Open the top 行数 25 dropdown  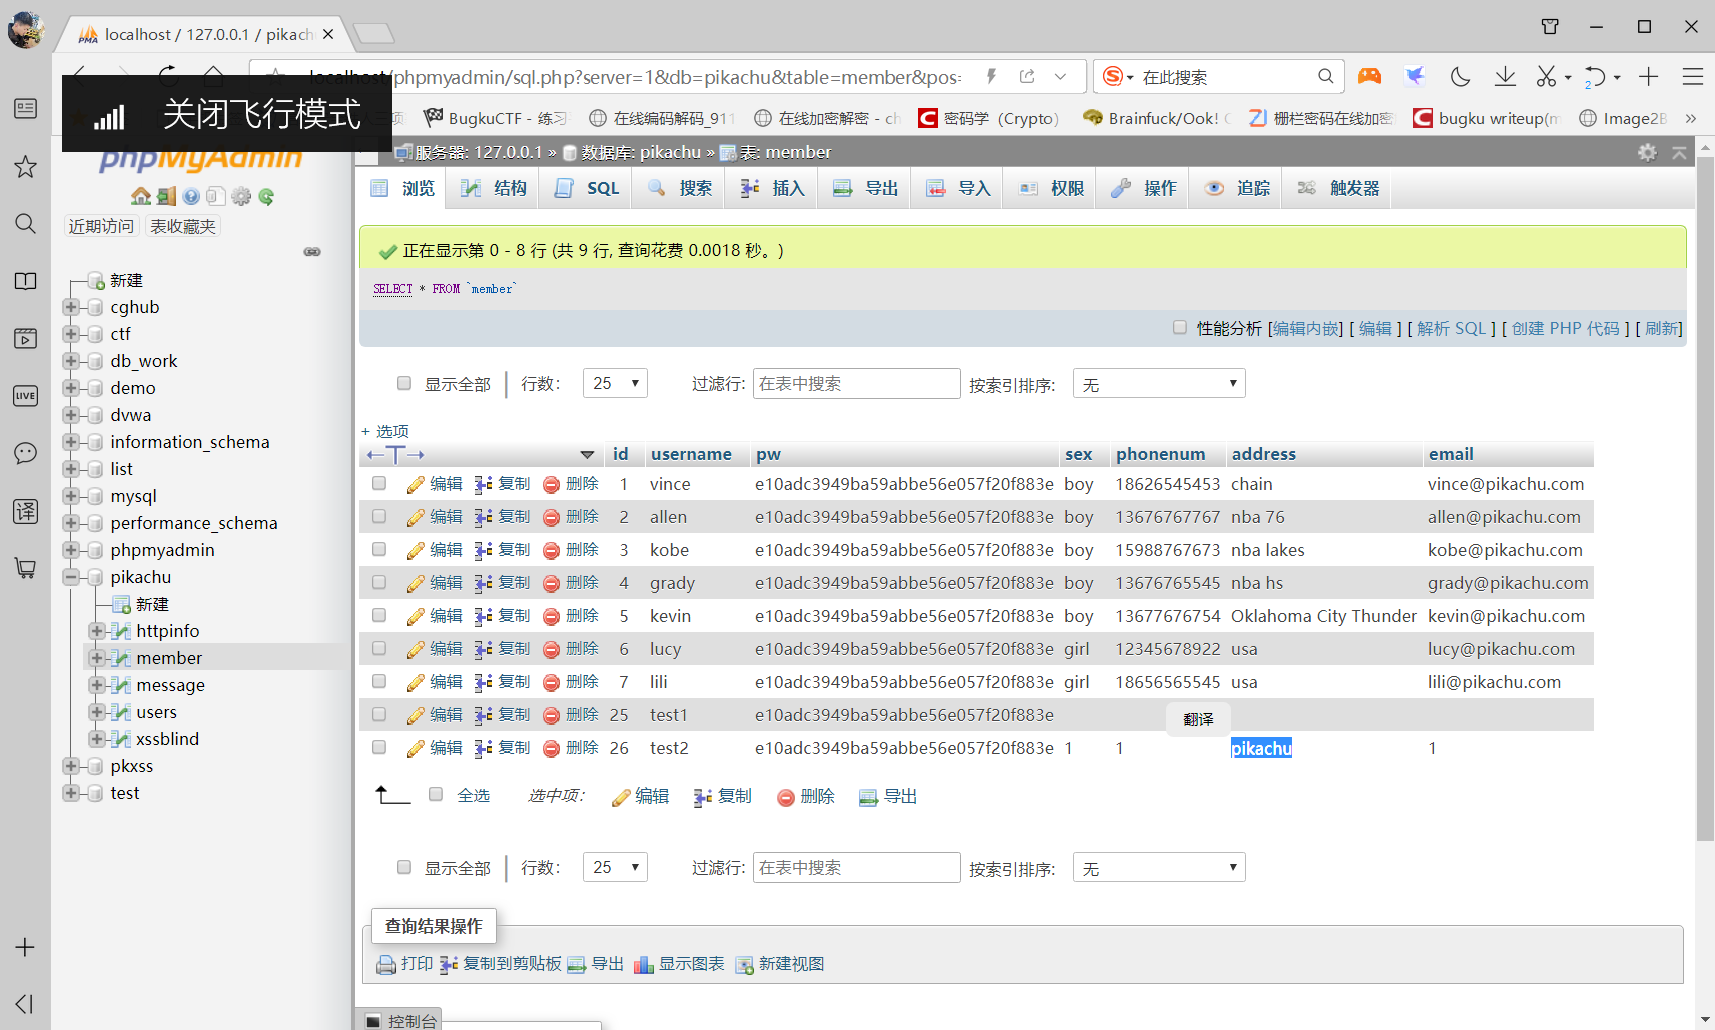click(x=615, y=383)
